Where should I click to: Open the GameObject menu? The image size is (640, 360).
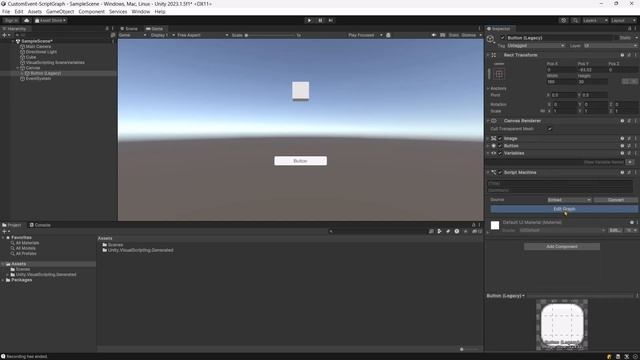[60, 11]
